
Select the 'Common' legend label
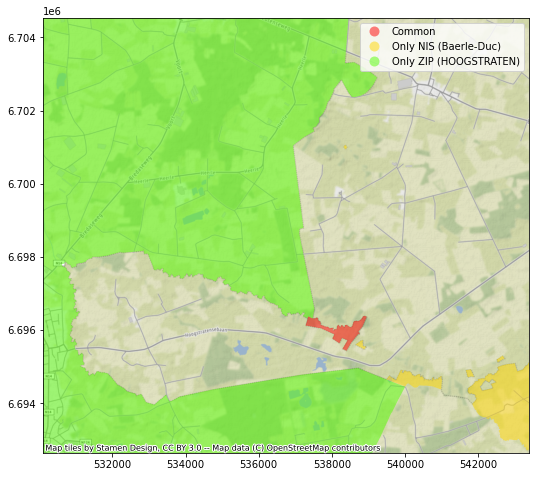click(413, 31)
